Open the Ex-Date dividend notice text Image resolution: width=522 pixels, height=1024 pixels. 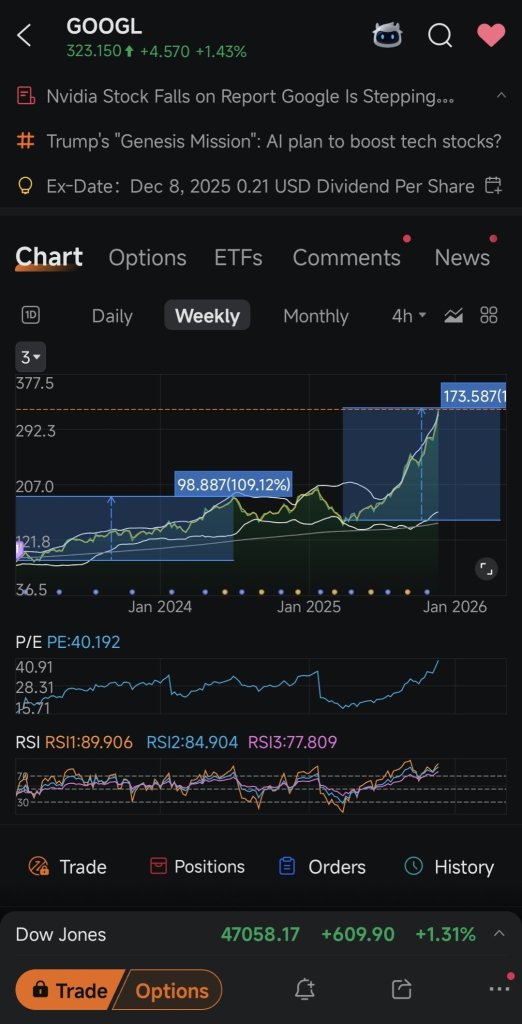pos(260,186)
